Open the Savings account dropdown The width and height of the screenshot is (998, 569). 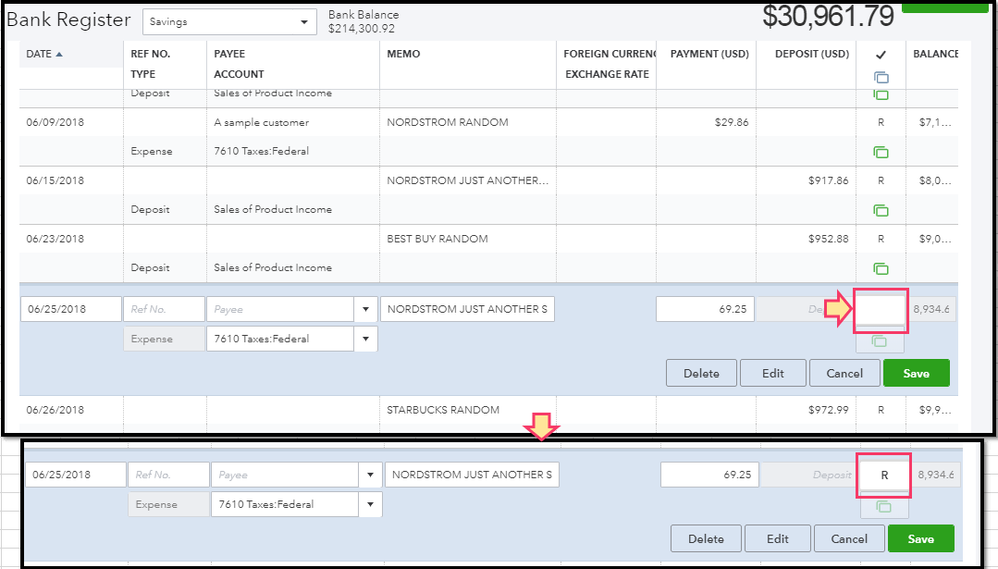point(229,22)
